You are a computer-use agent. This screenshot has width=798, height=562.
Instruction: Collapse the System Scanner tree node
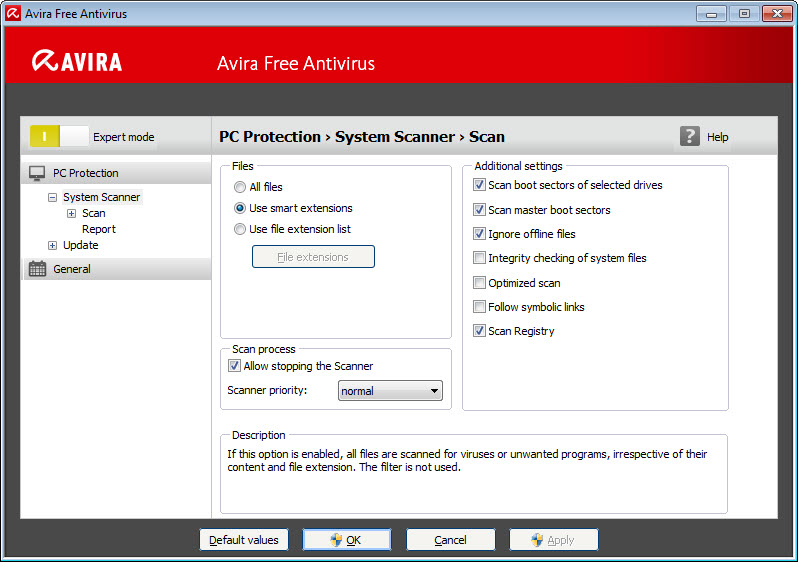[x=52, y=197]
